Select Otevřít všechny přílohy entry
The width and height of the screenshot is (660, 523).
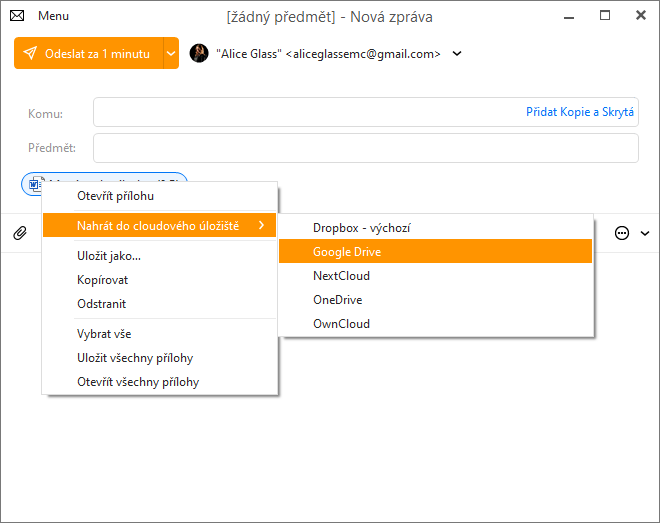click(160, 382)
